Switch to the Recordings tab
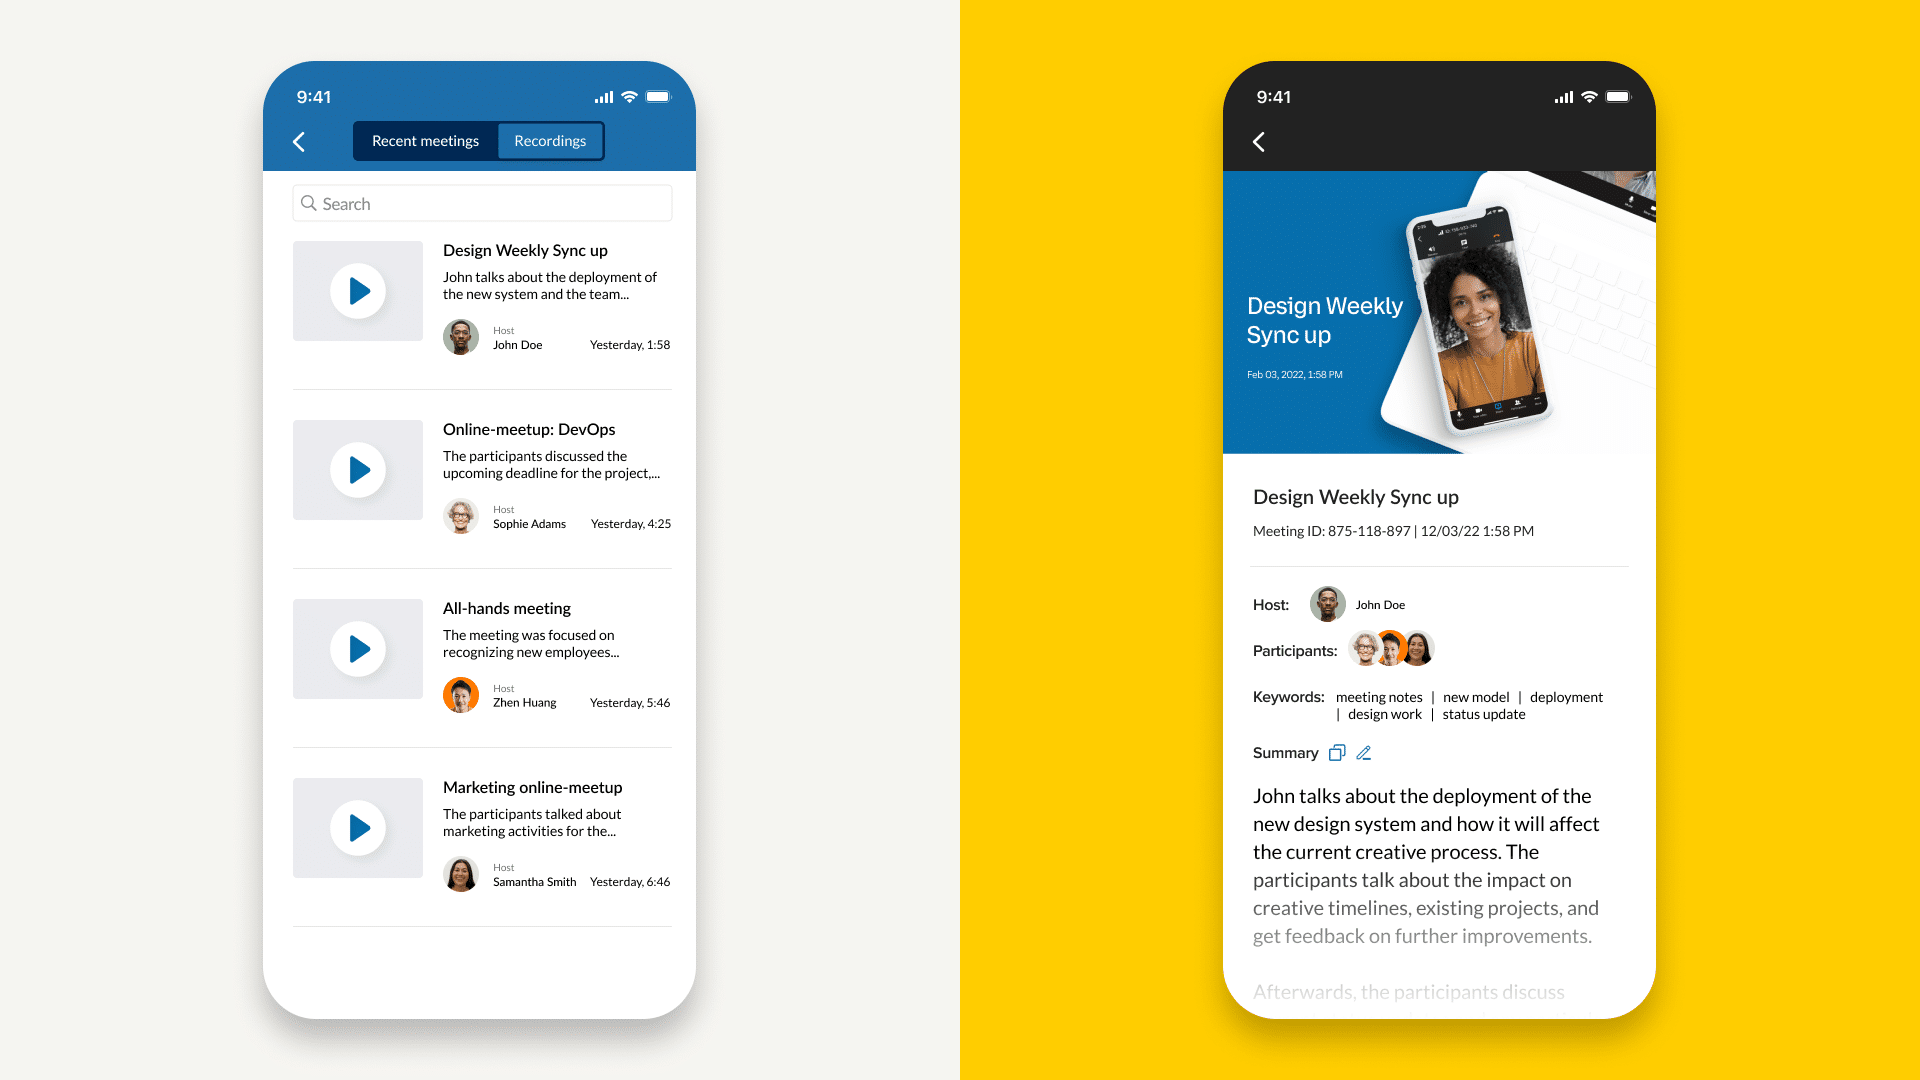Viewport: 1920px width, 1080px height. pos(550,140)
